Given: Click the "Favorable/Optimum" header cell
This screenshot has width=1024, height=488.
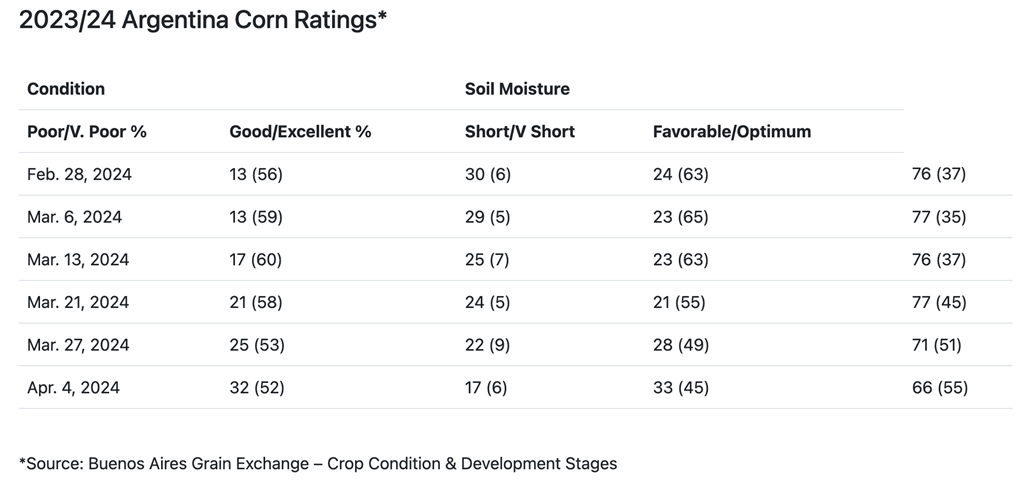Looking at the screenshot, I should 732,132.
